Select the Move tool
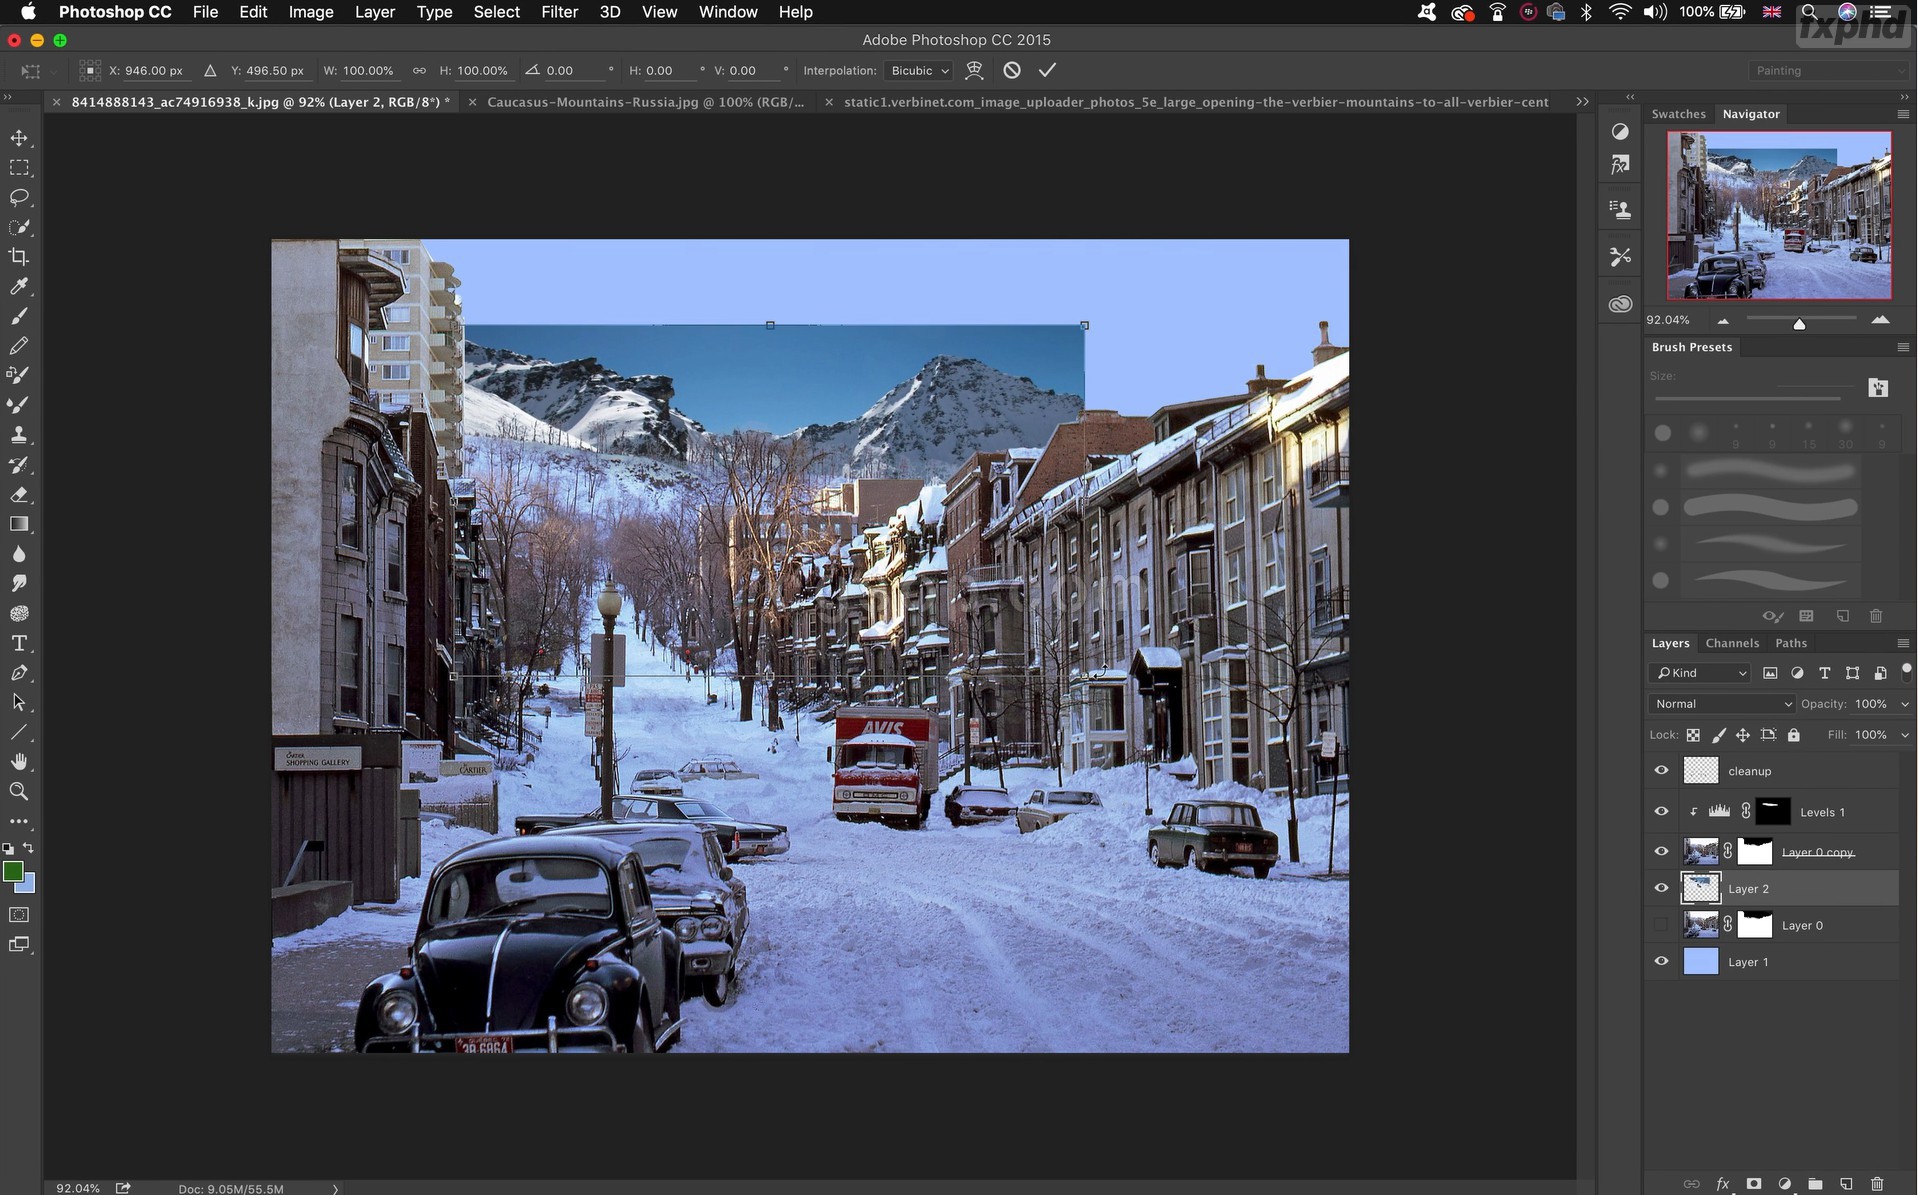The image size is (1918, 1195). click(x=19, y=138)
